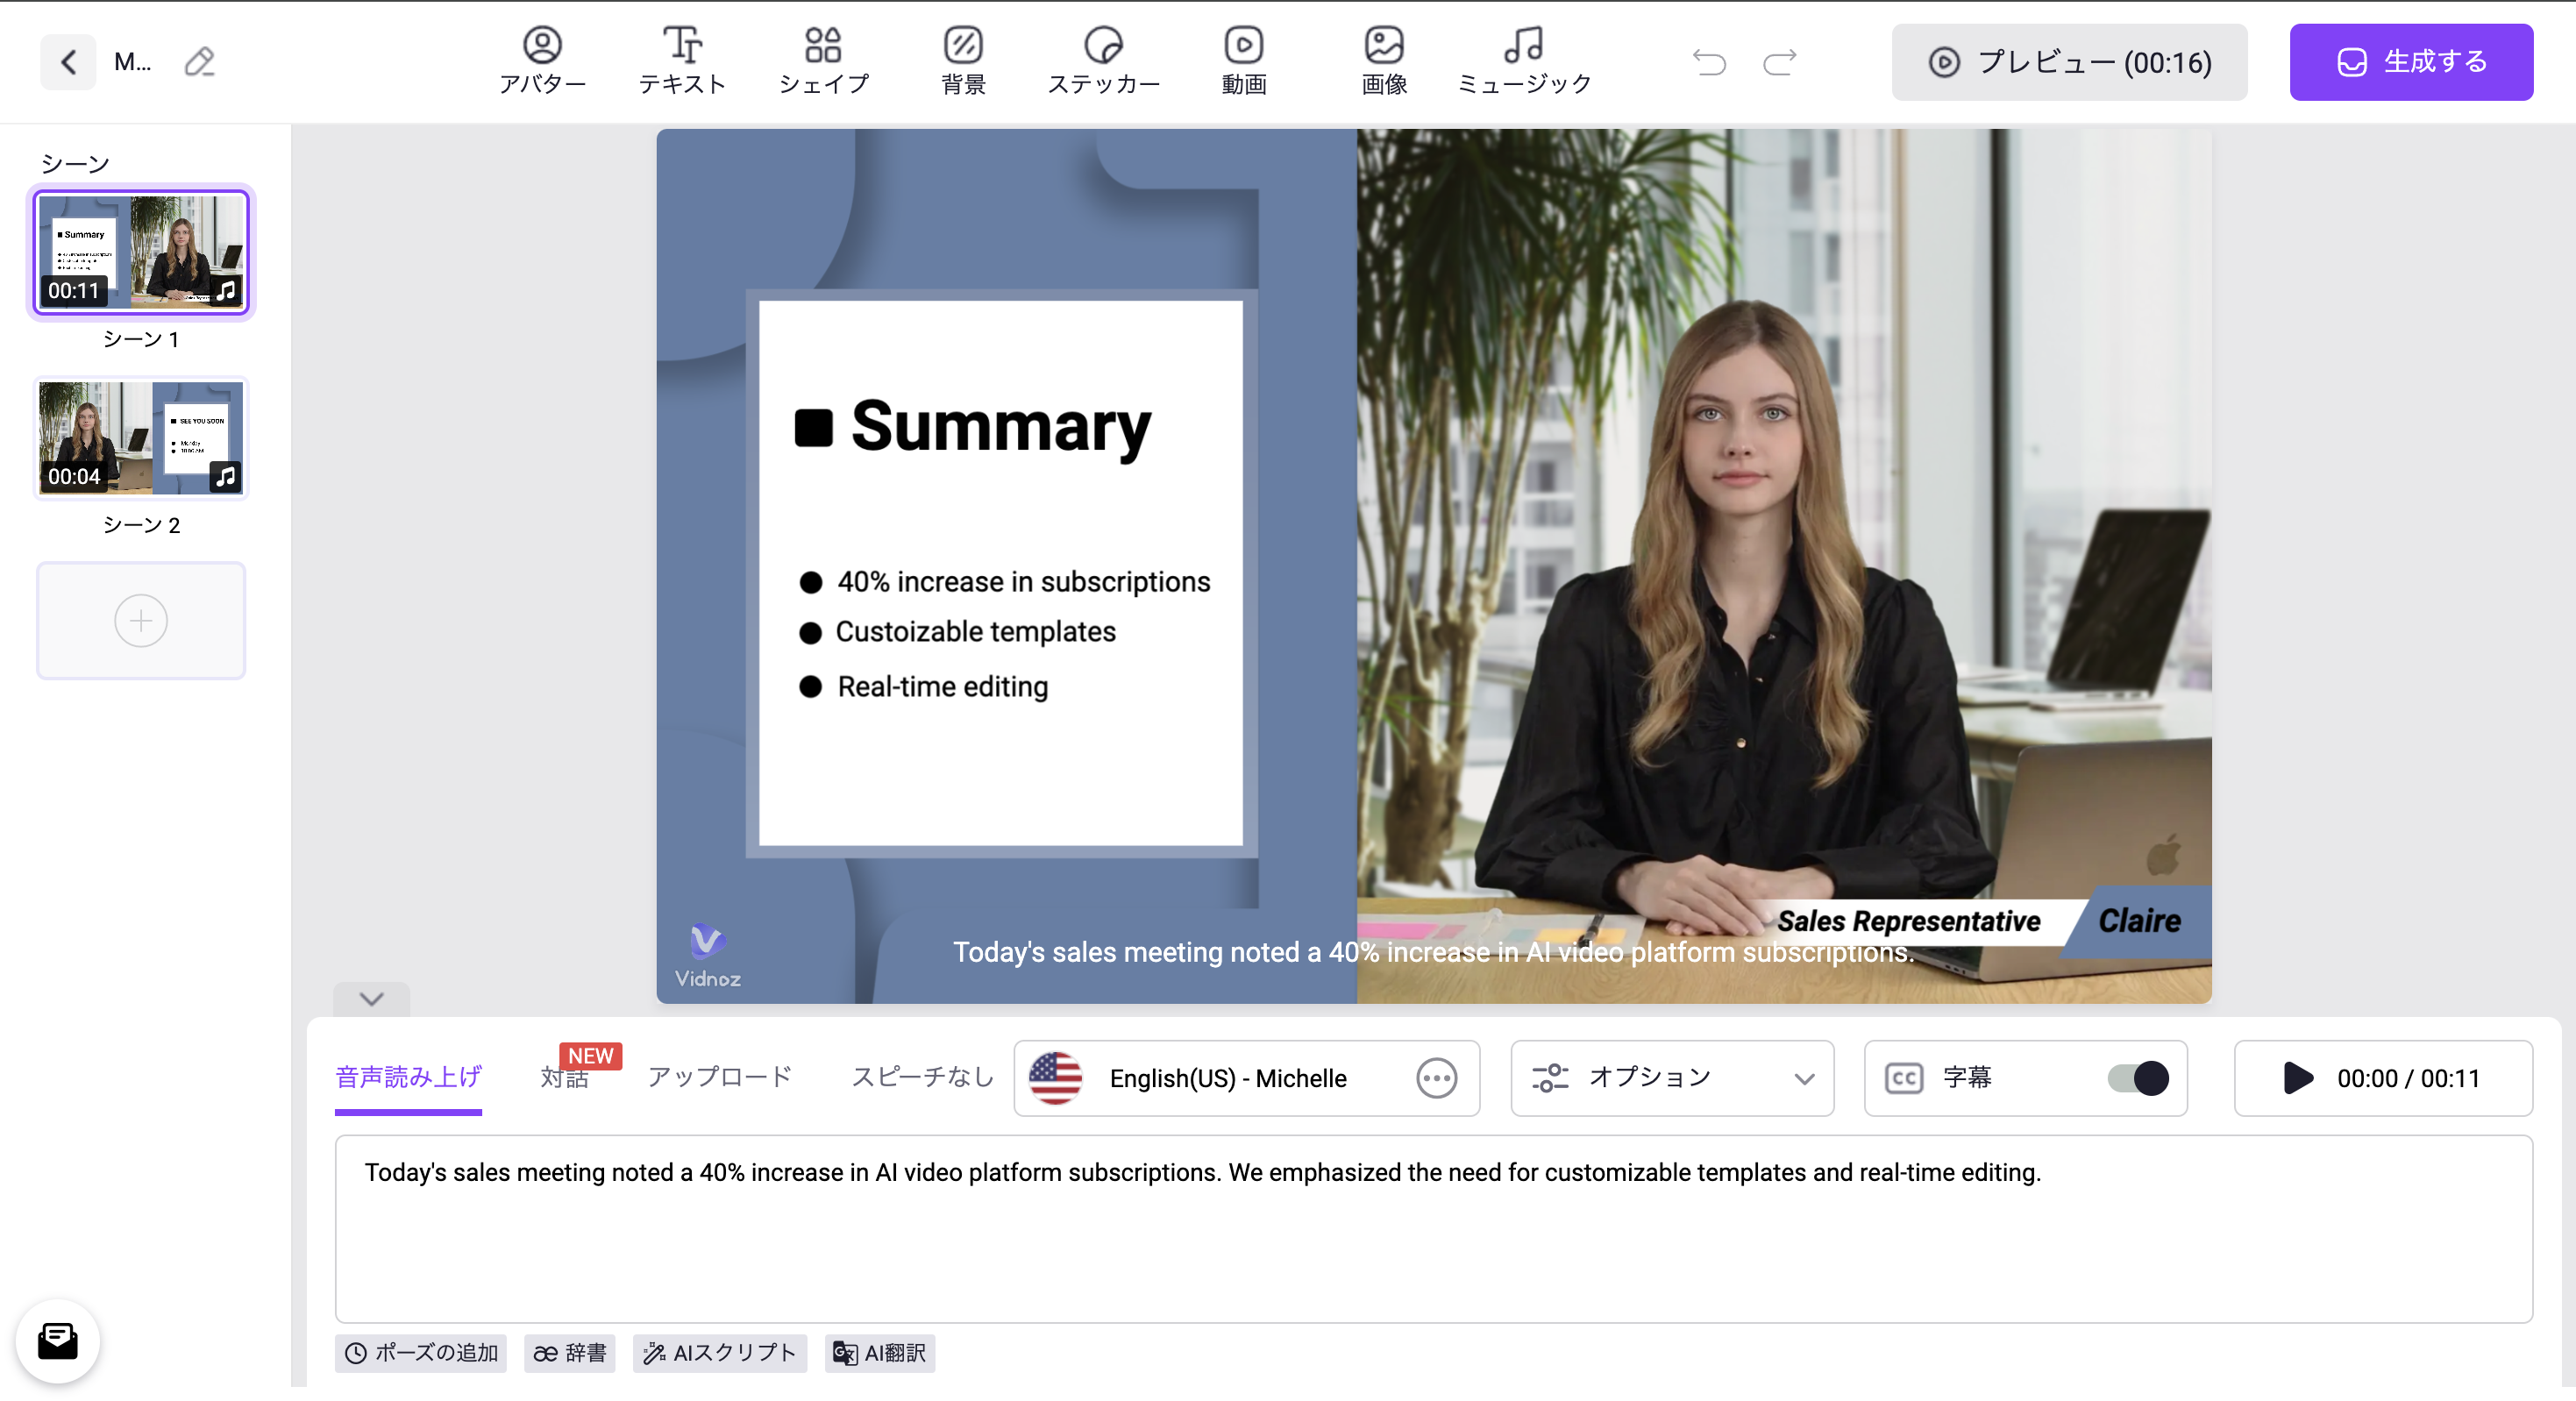The height and width of the screenshot is (1401, 2576).
Task: Switch to the スピーチなし tab
Action: (x=922, y=1076)
